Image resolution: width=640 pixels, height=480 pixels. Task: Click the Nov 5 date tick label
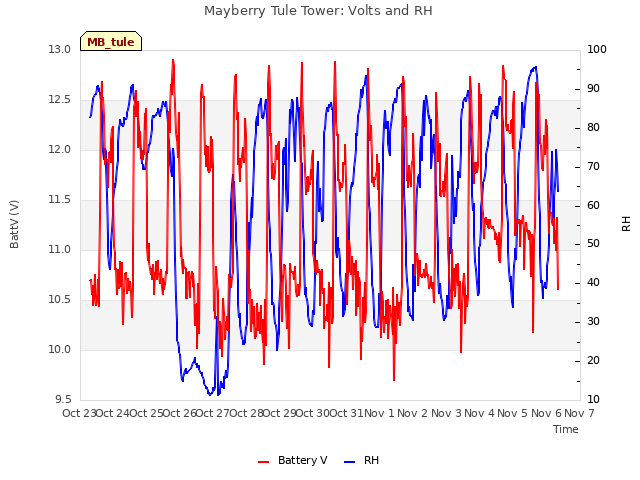coord(513,413)
